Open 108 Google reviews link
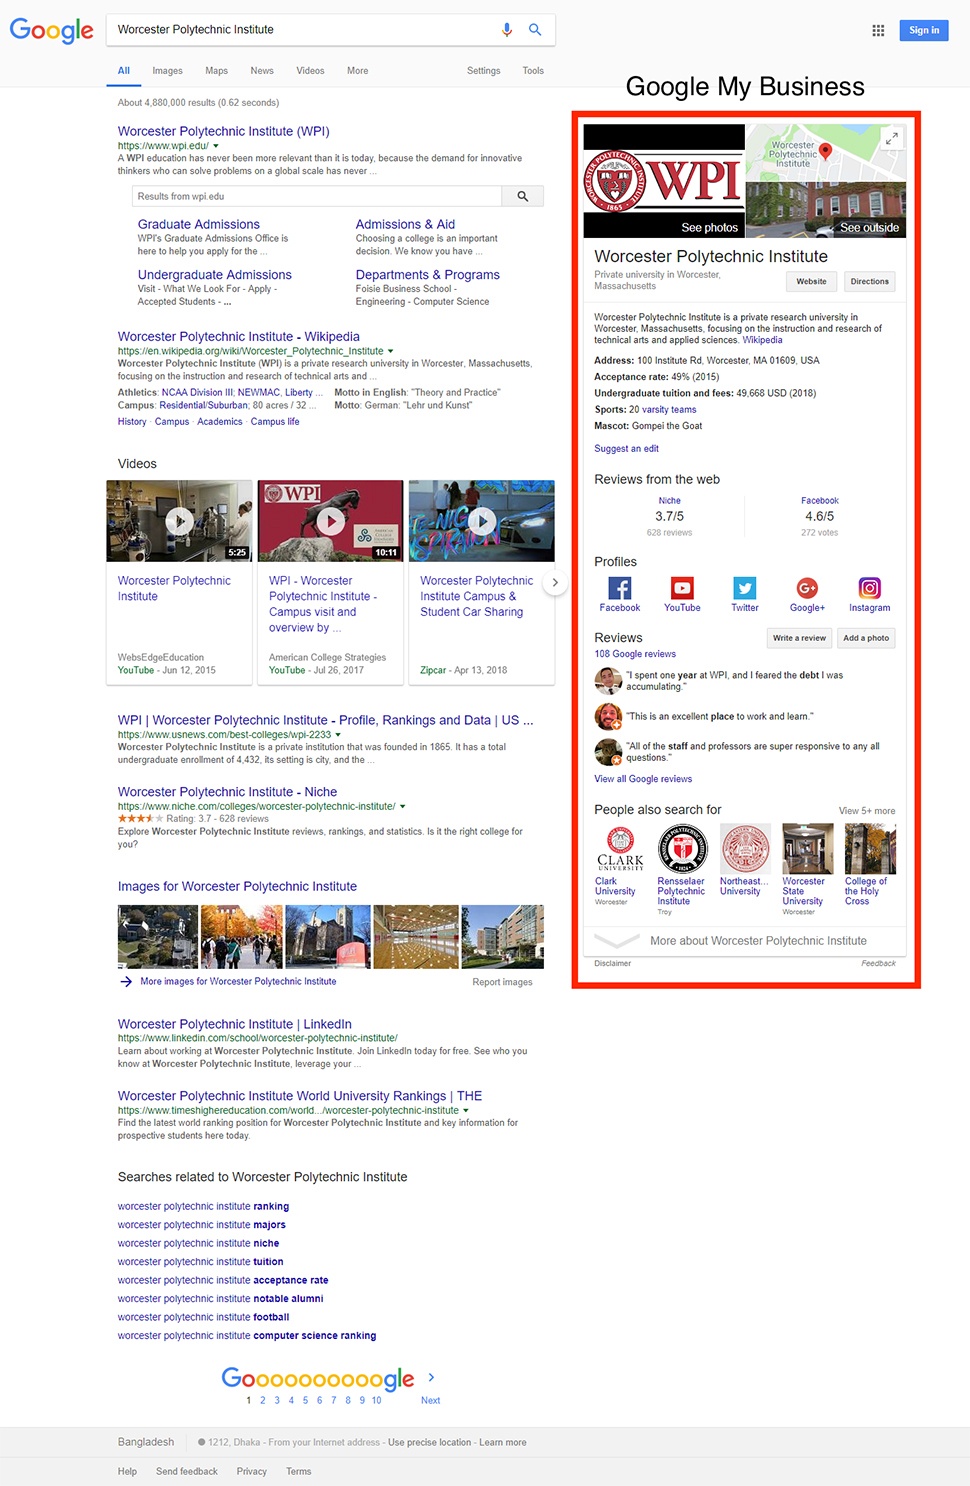970x1486 pixels. click(x=635, y=654)
